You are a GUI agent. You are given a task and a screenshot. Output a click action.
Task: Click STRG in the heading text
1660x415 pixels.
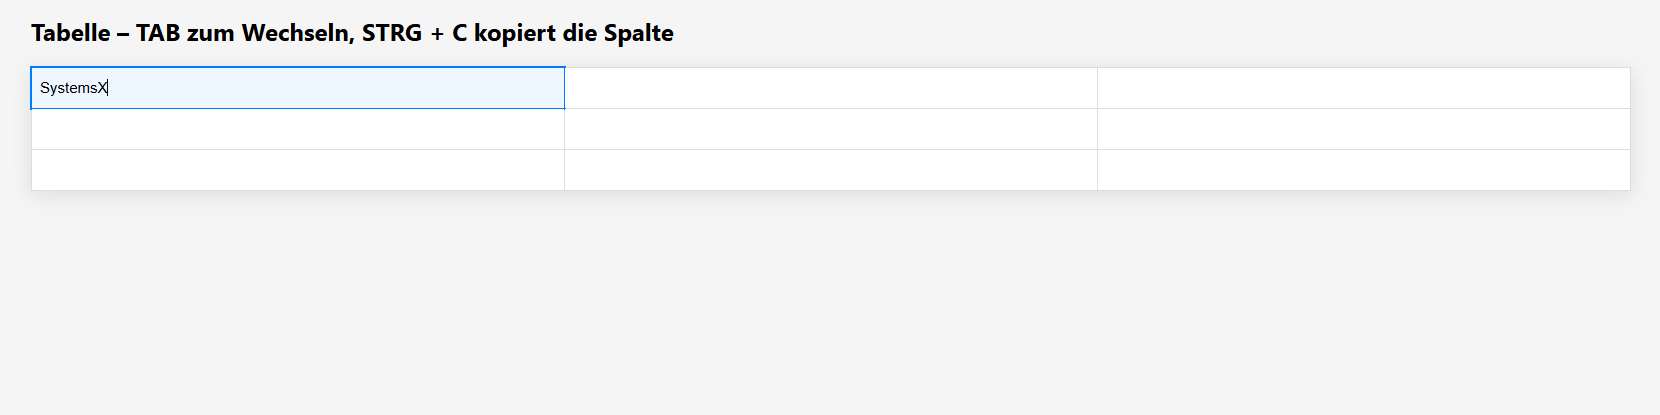tap(391, 33)
